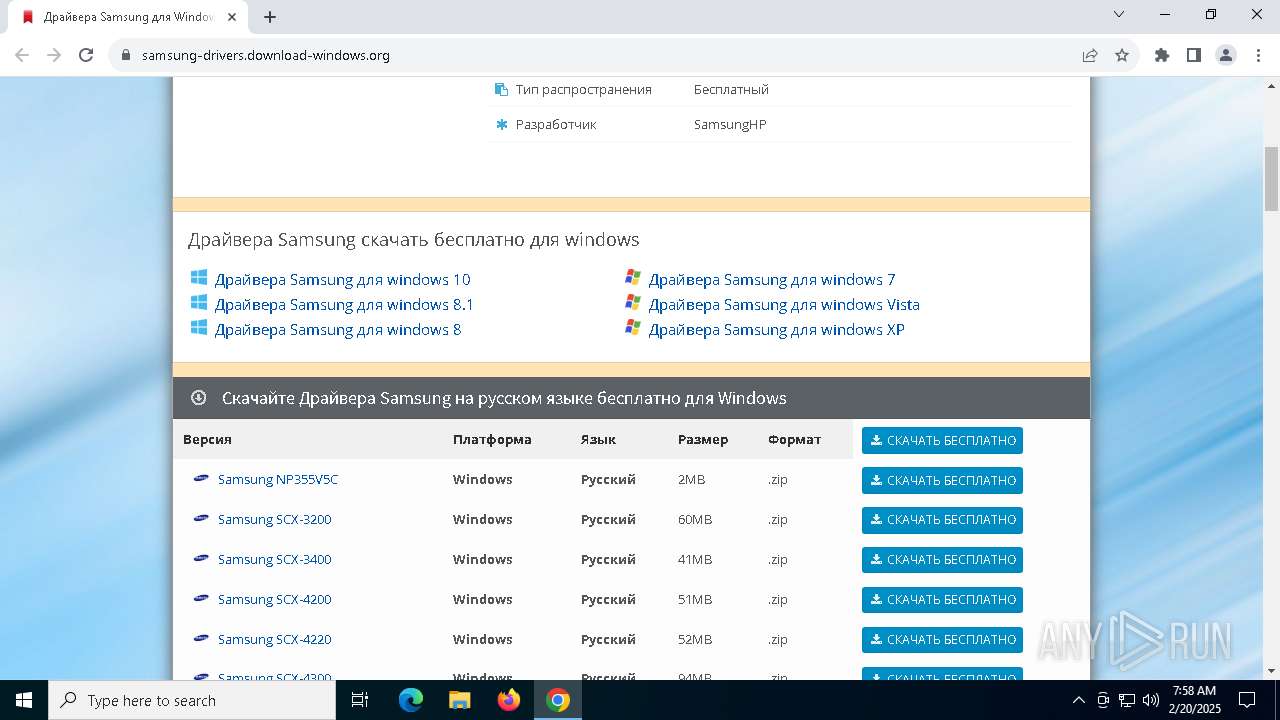The image size is (1280, 720).
Task: Click the Windows logo beside the windows 8 link
Action: tap(199, 327)
